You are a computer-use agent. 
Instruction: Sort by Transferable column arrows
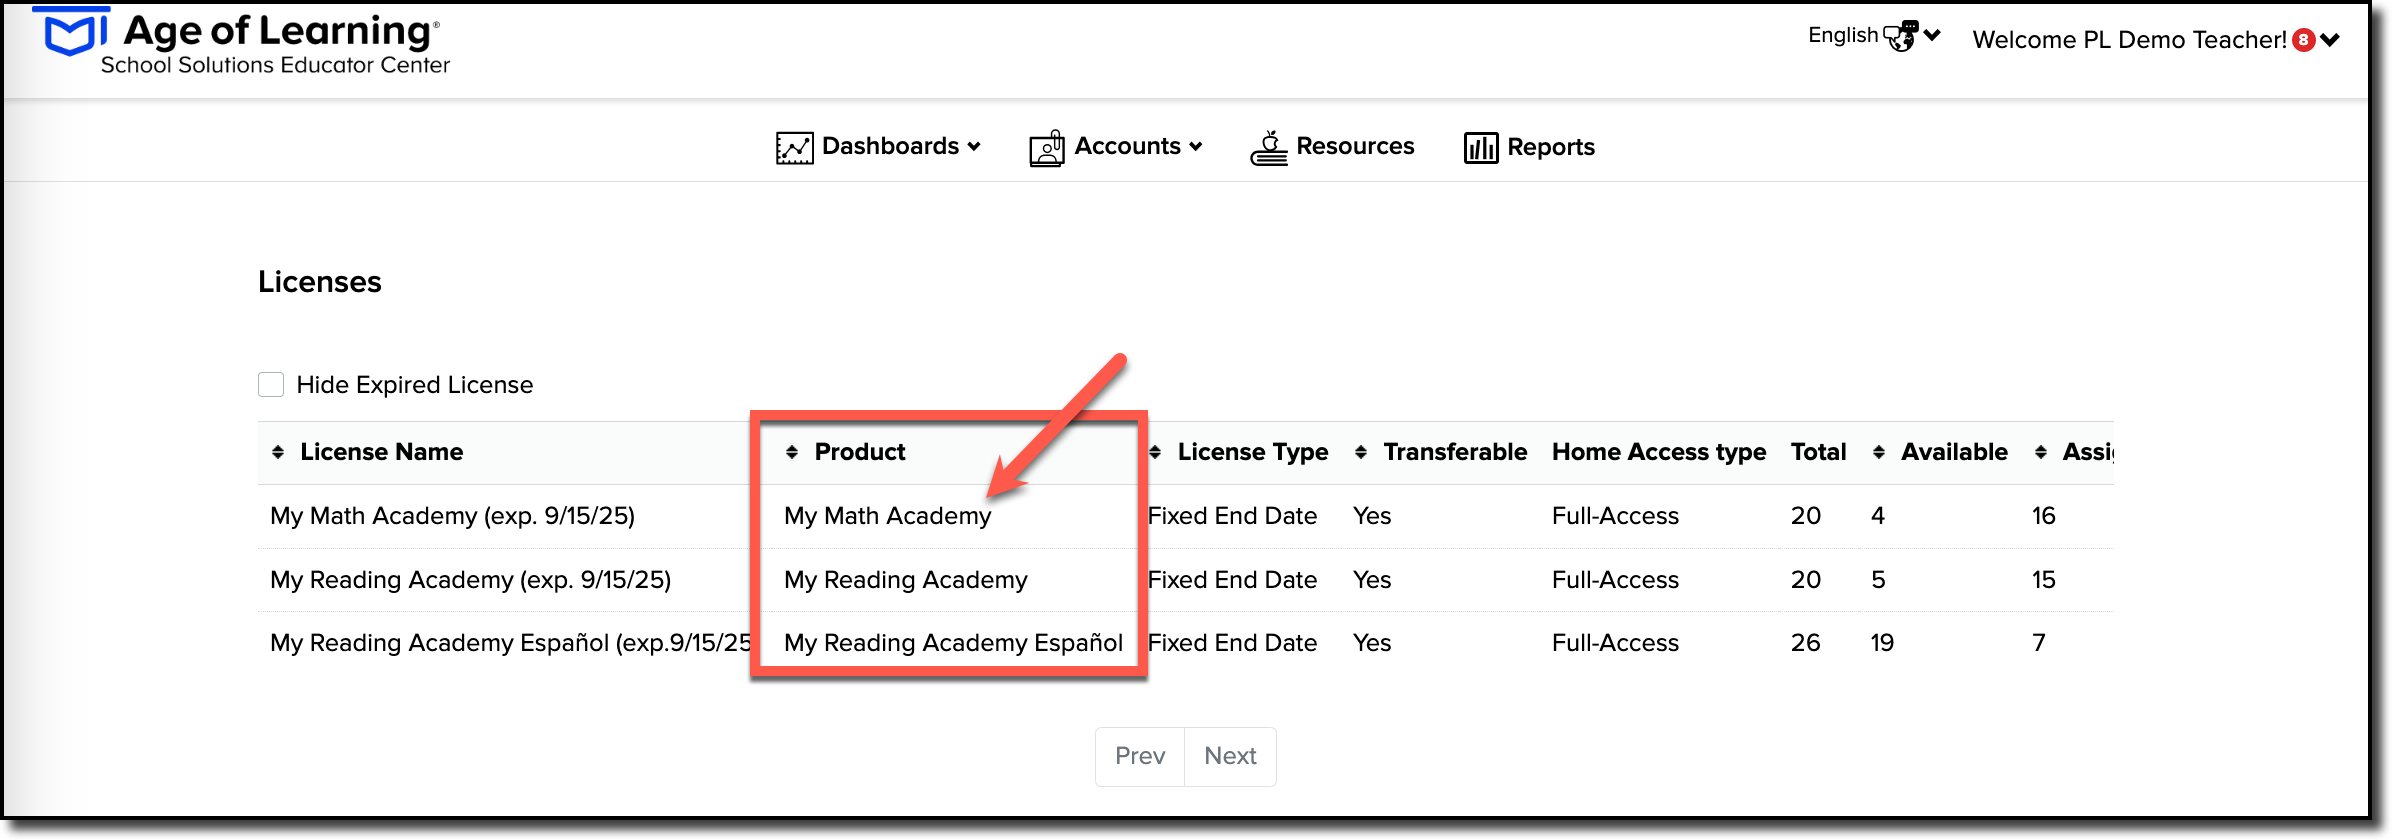[x=1361, y=452]
